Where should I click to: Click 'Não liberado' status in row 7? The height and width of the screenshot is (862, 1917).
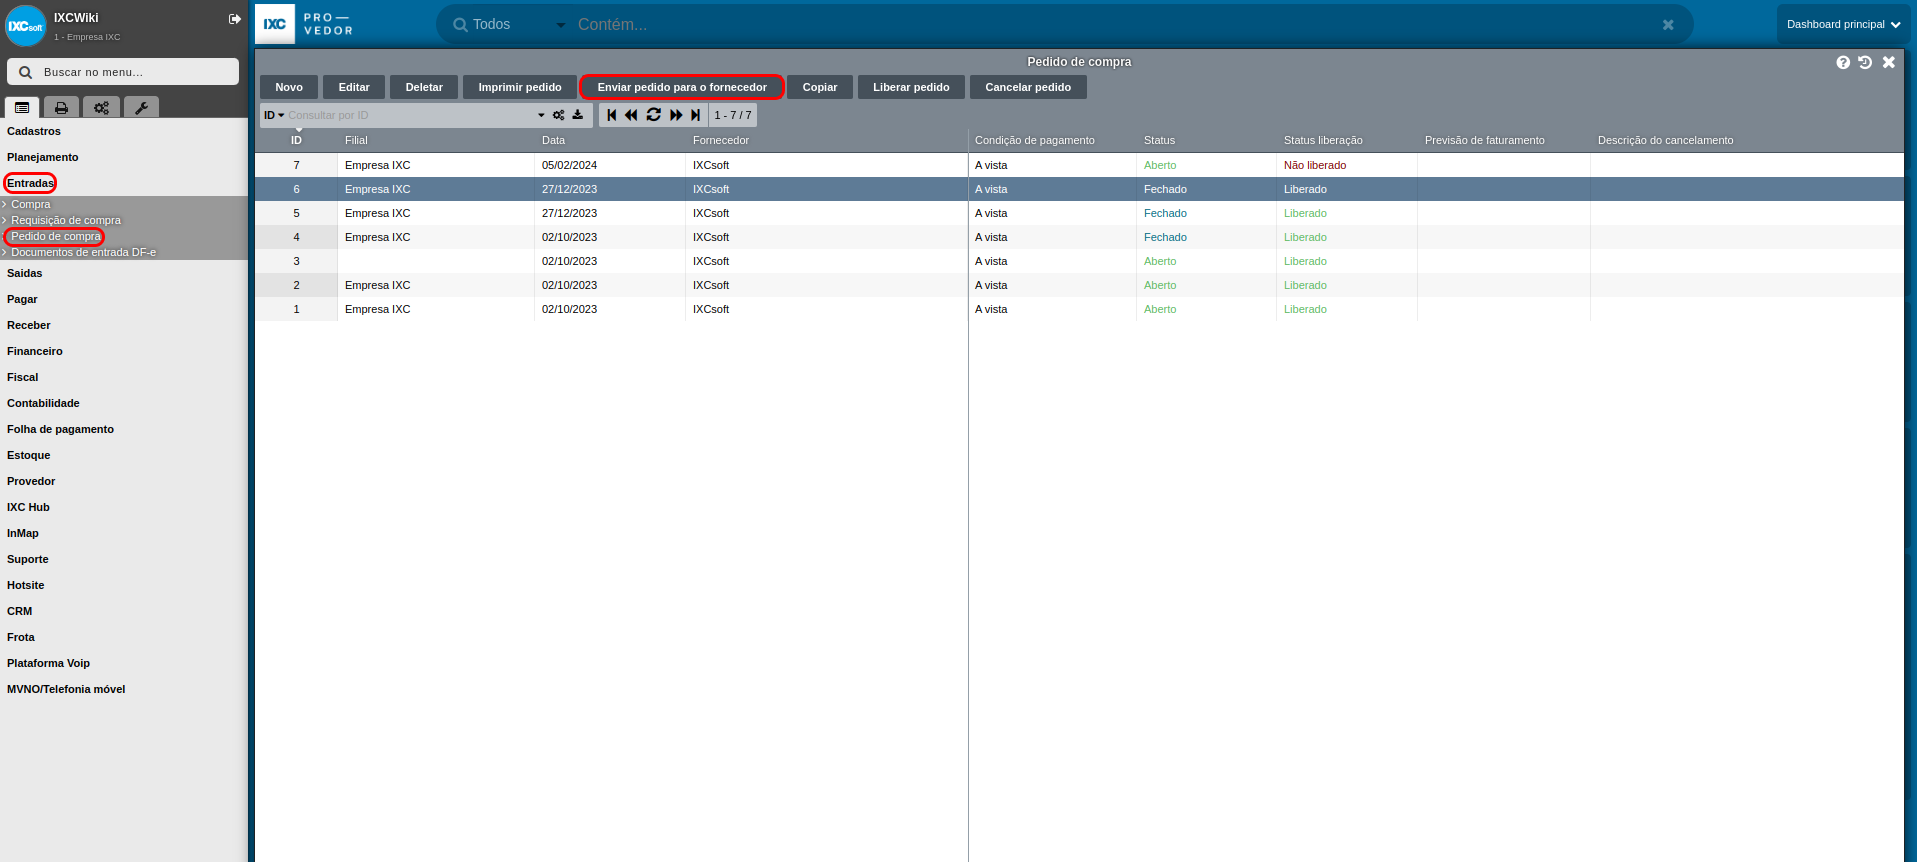(x=1315, y=165)
